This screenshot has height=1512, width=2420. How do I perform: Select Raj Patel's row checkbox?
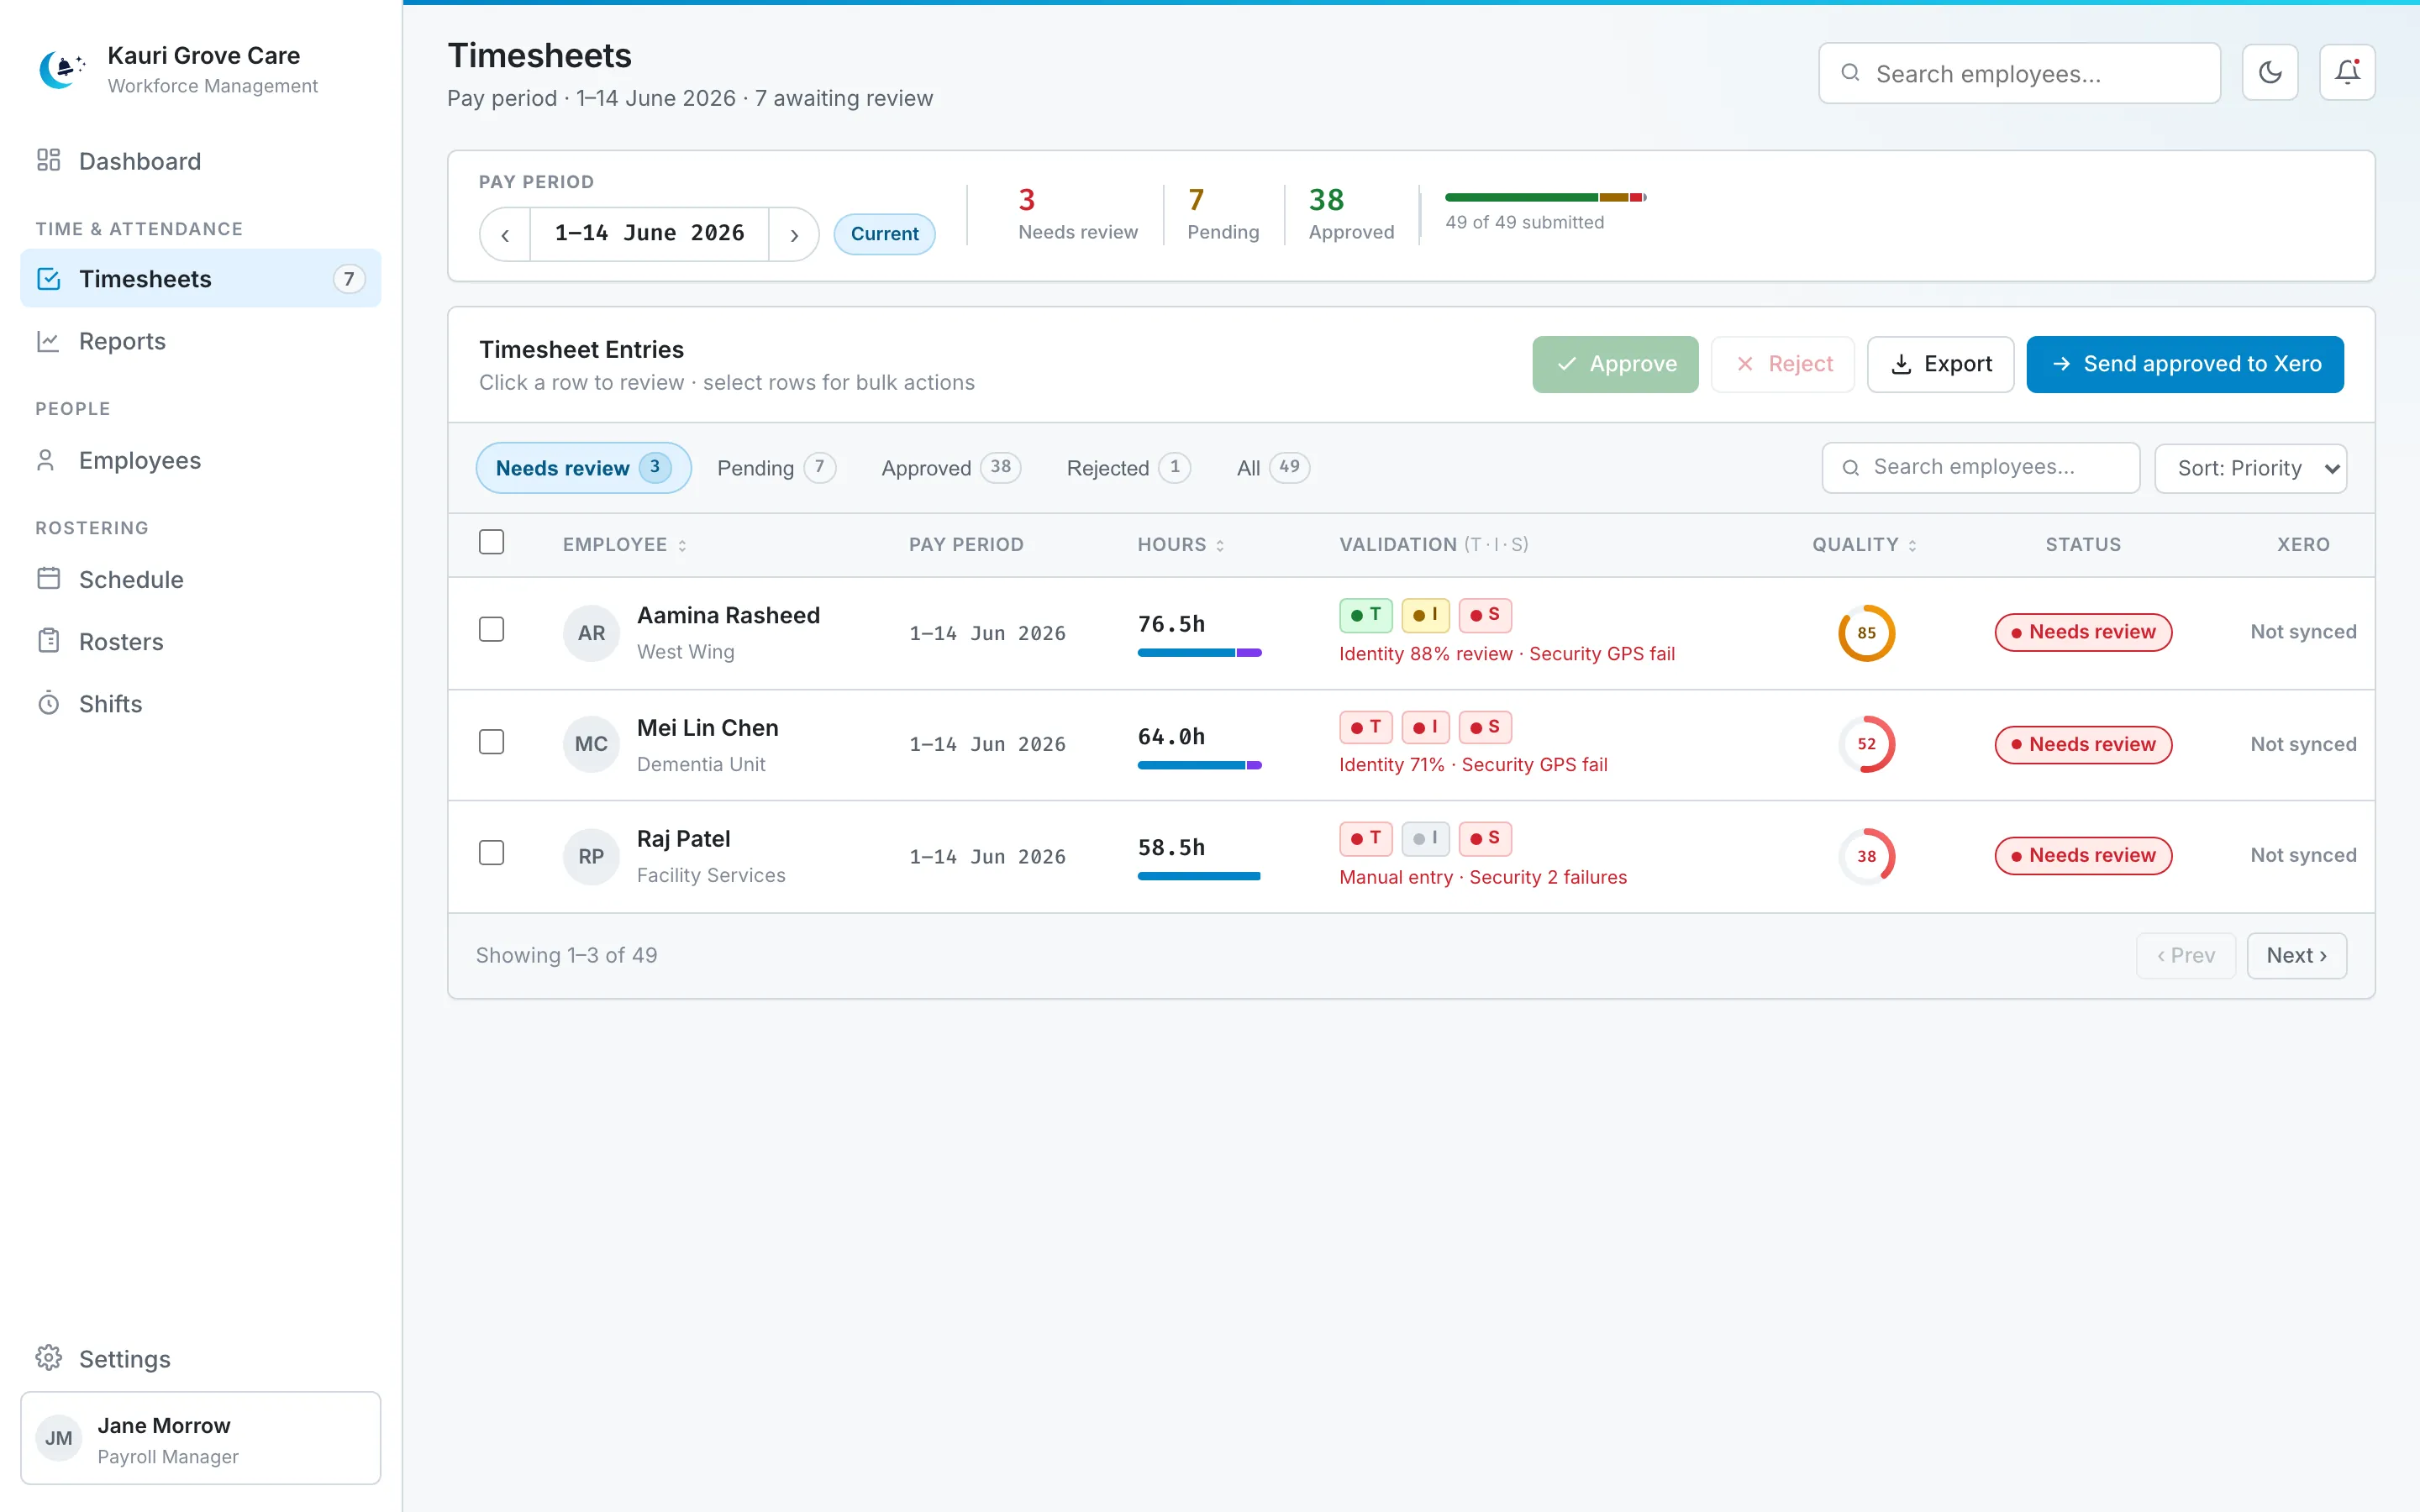491,853
